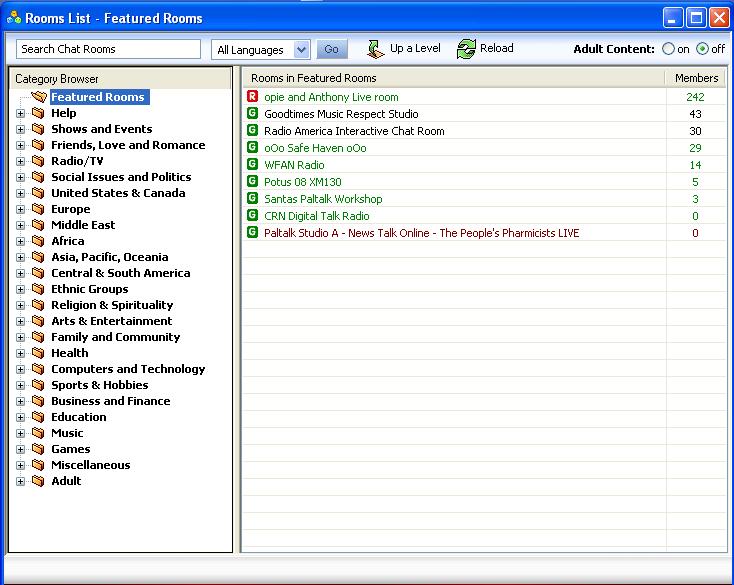Click the folder icon next to Miscellaneous
Screen dimensions: 734x585
click(38, 465)
